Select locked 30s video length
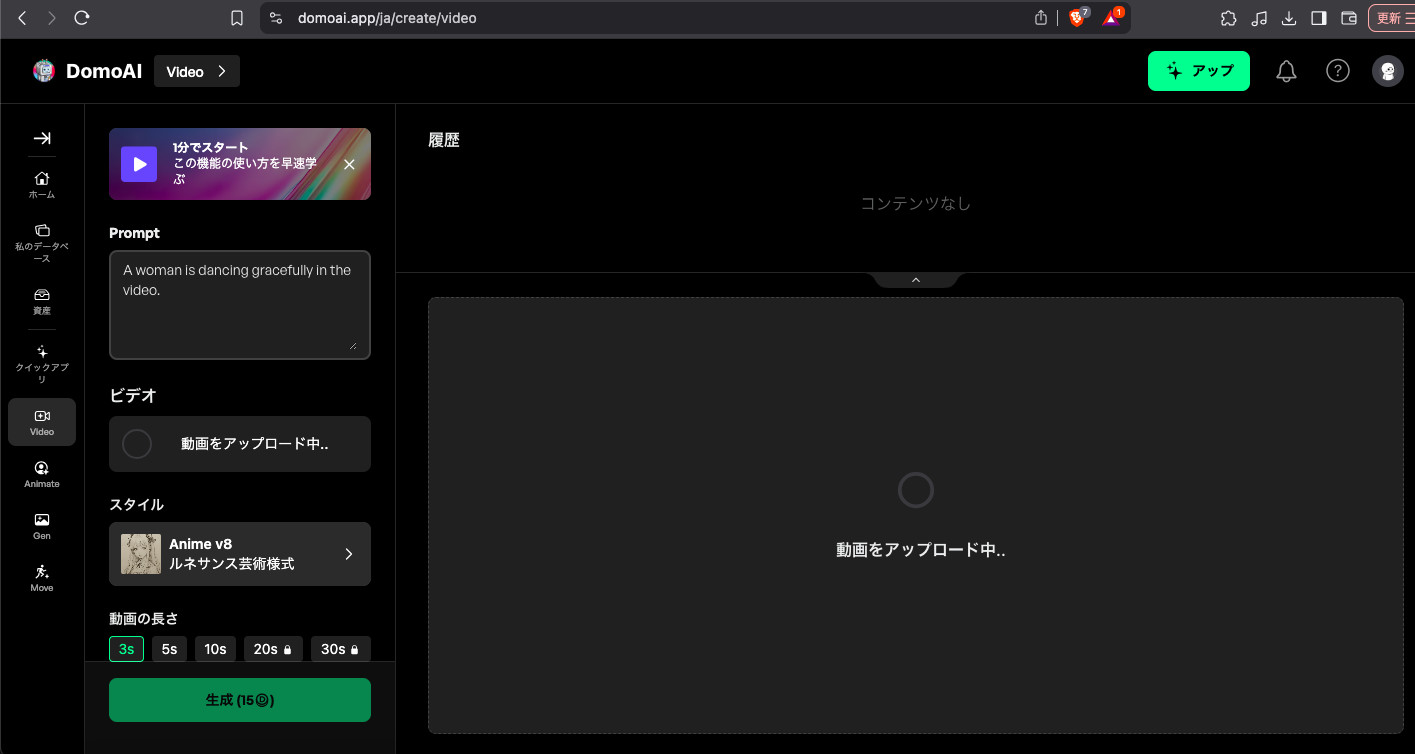 [x=340, y=649]
